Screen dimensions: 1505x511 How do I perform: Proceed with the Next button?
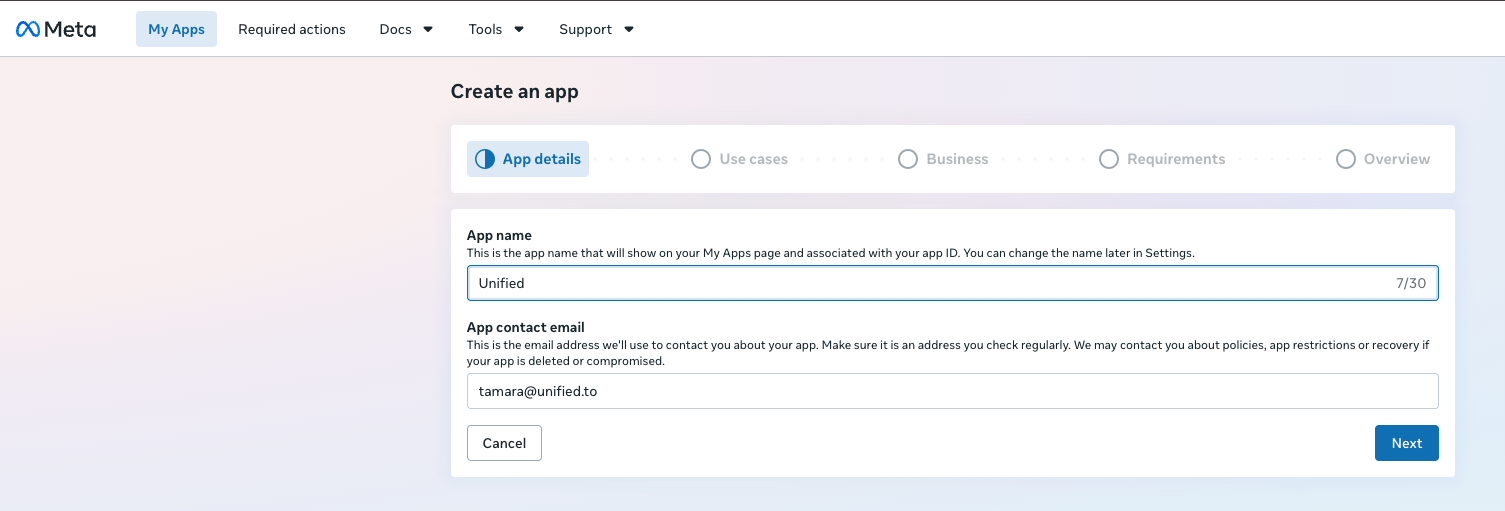(1407, 443)
